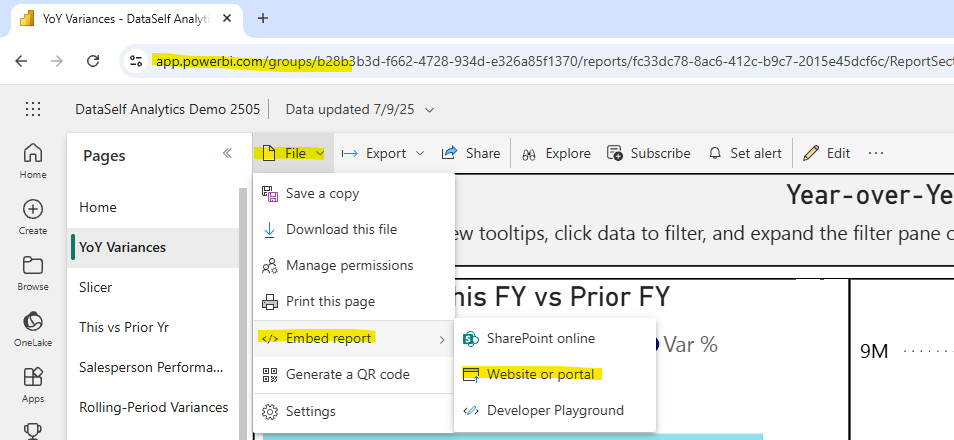Click Subscribe in the toolbar
Viewport: 954px width, 440px height.
coord(648,153)
